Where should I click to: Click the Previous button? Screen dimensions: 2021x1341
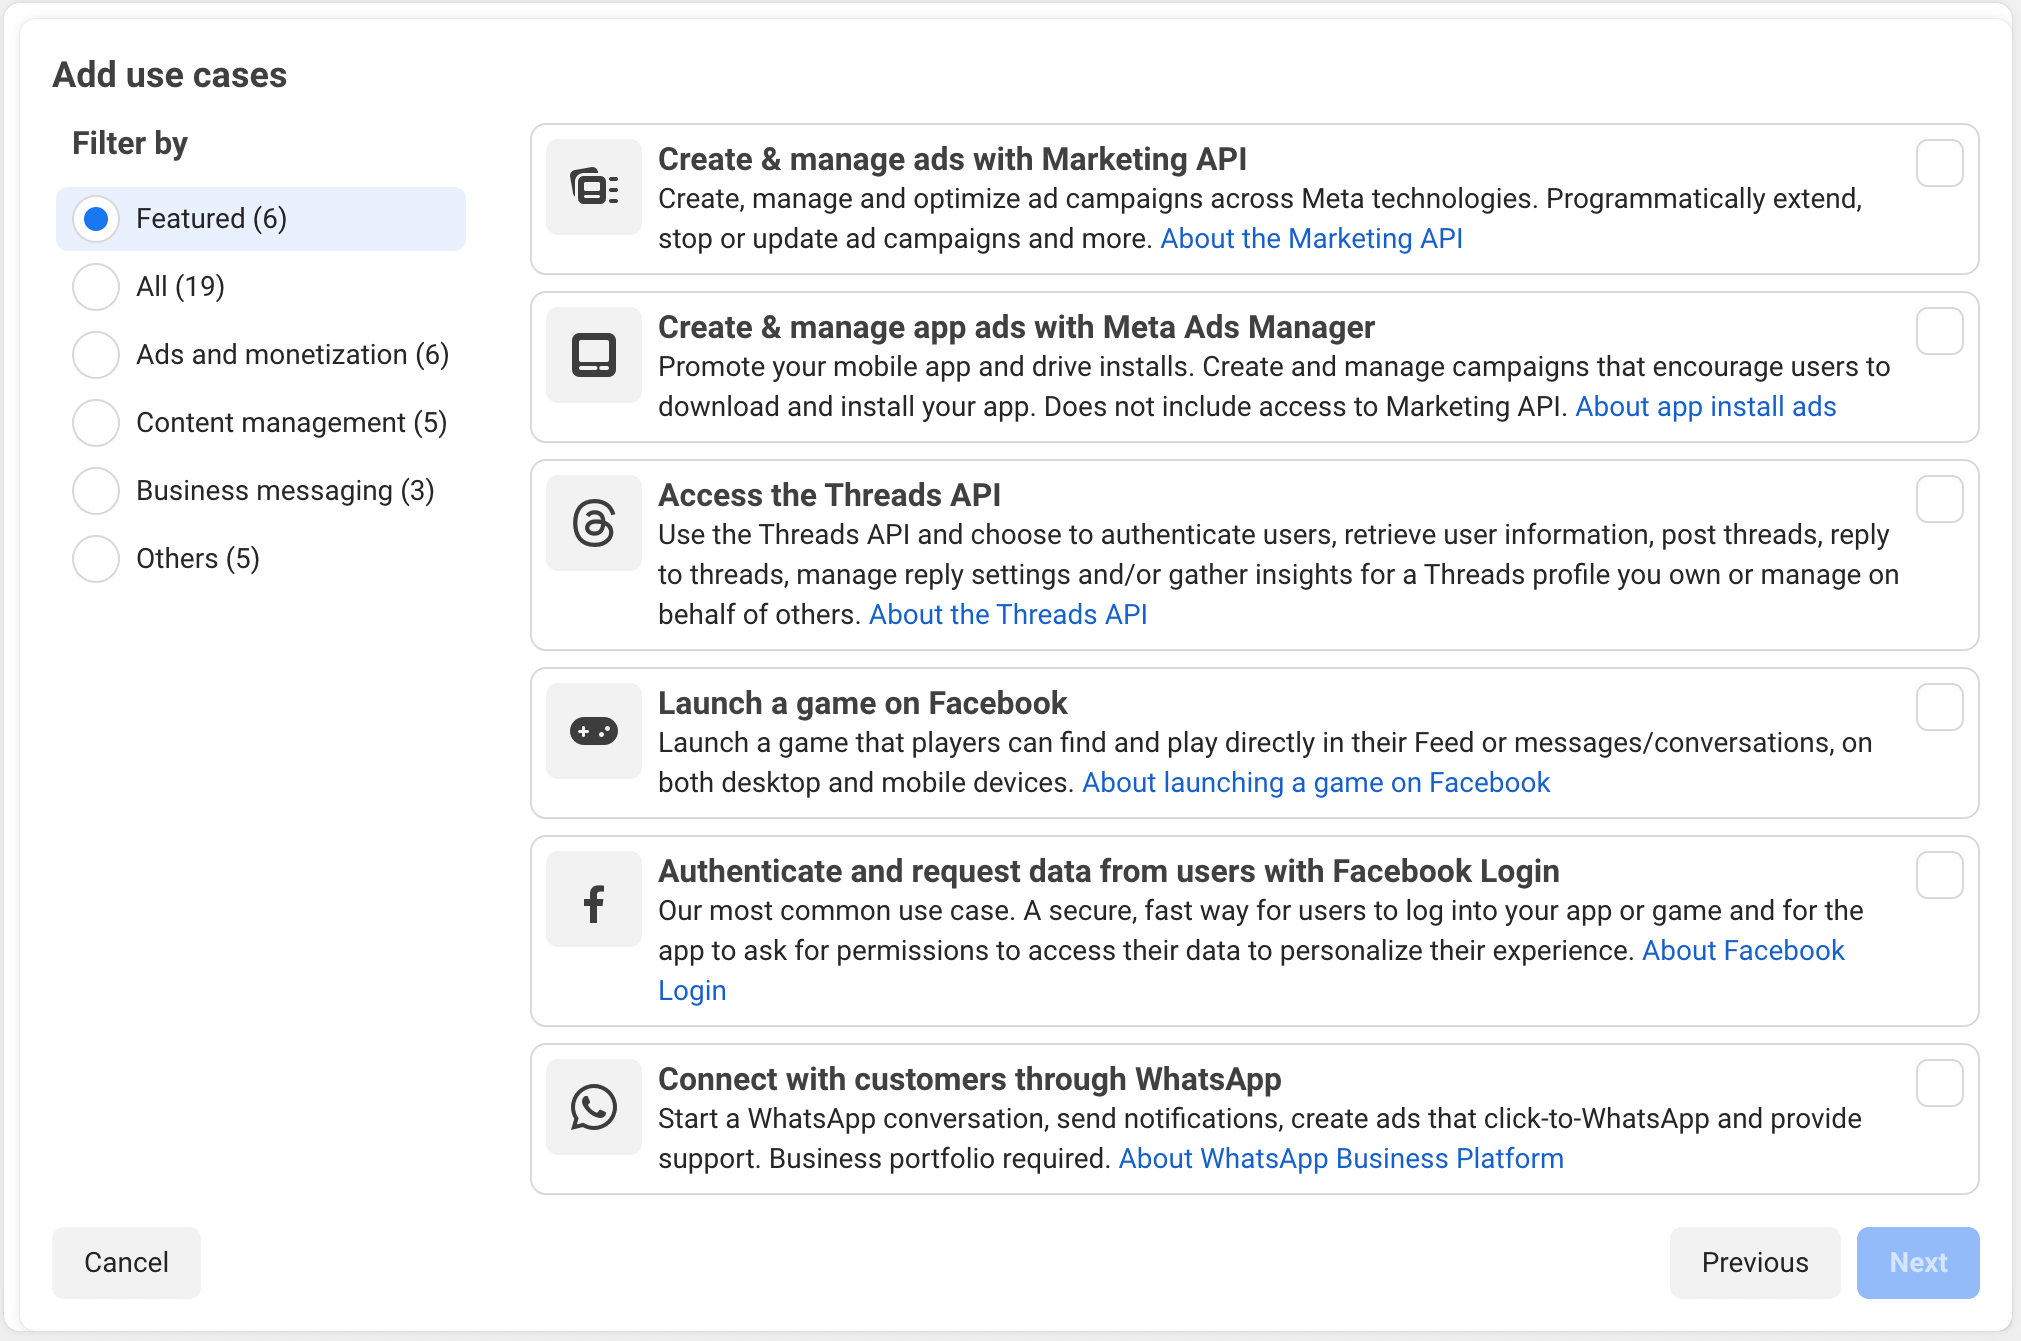click(x=1754, y=1262)
